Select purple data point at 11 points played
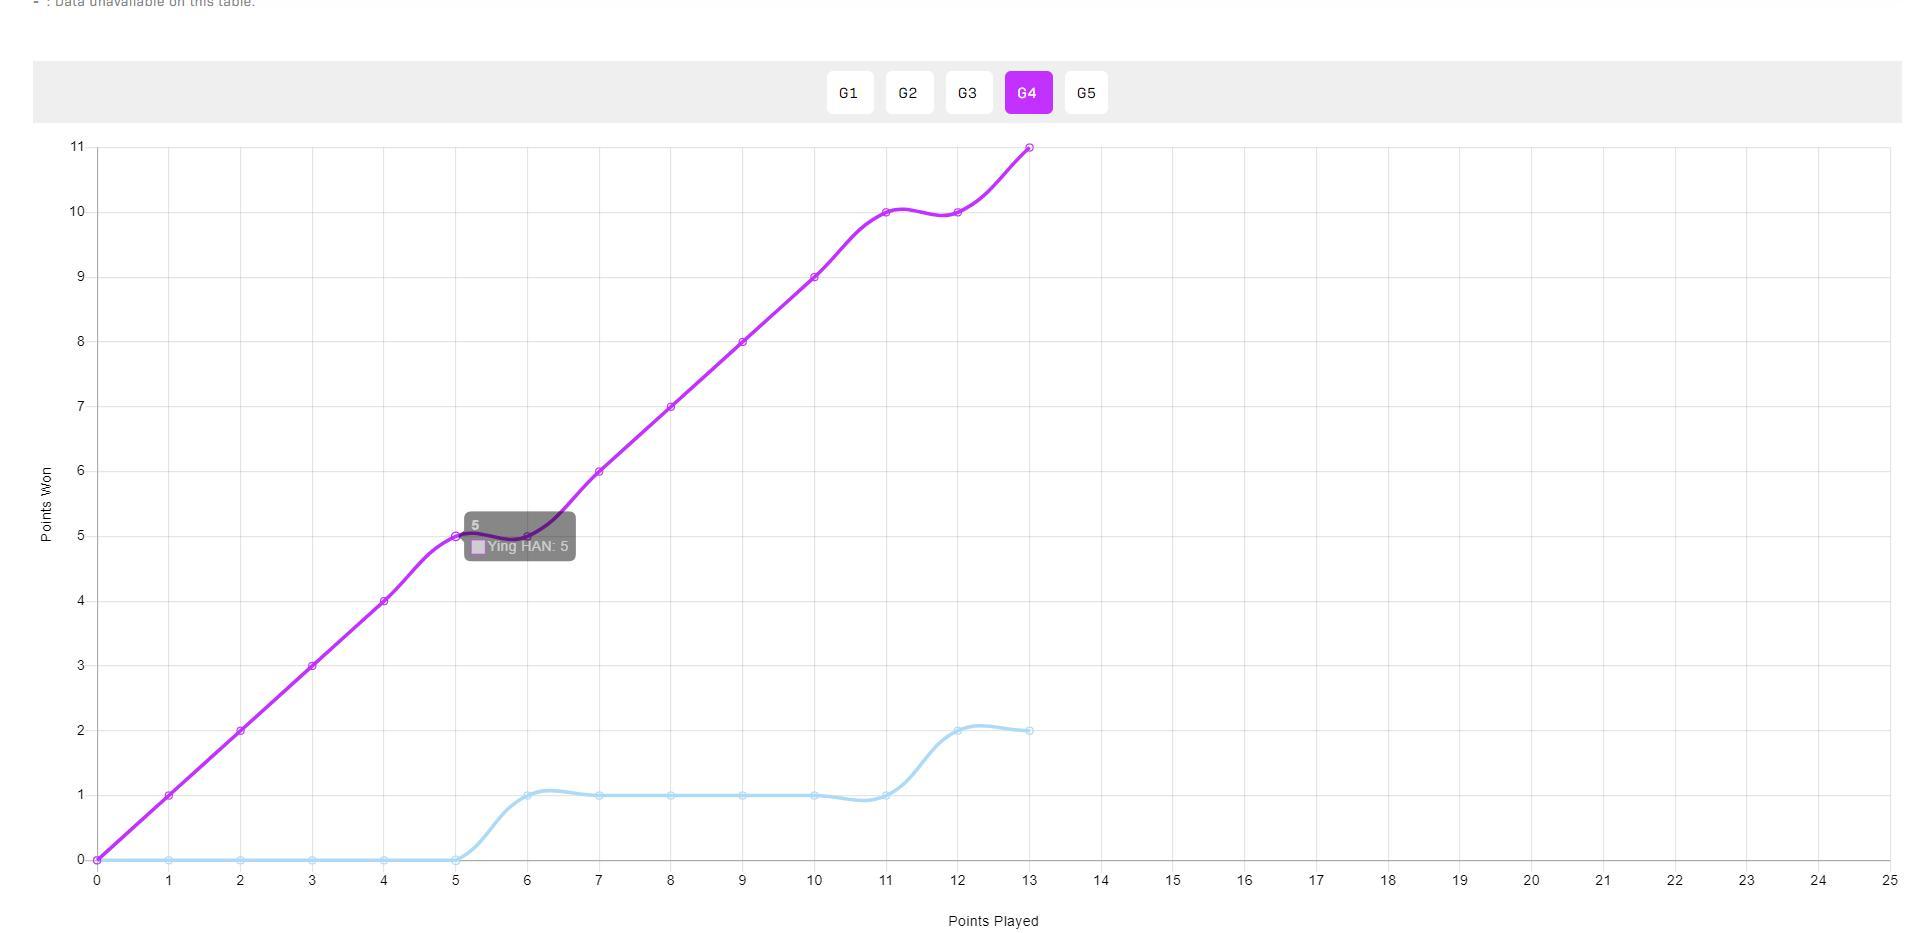This screenshot has width=1920, height=933. 886,212
